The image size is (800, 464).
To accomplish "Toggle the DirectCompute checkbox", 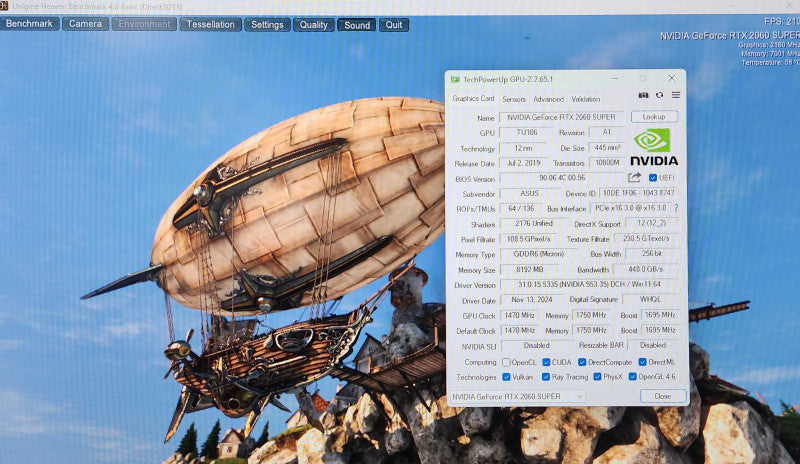I will coord(582,362).
